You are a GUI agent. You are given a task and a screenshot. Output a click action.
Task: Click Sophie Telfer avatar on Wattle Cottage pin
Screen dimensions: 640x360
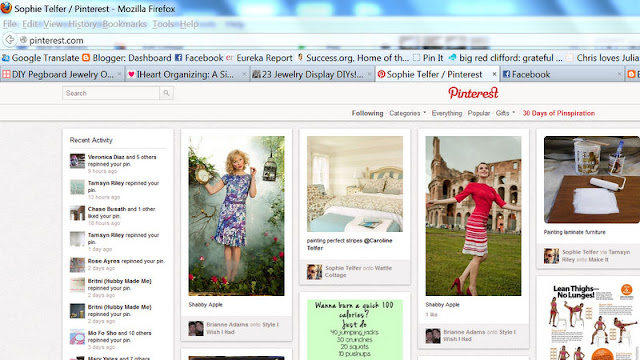(x=314, y=272)
